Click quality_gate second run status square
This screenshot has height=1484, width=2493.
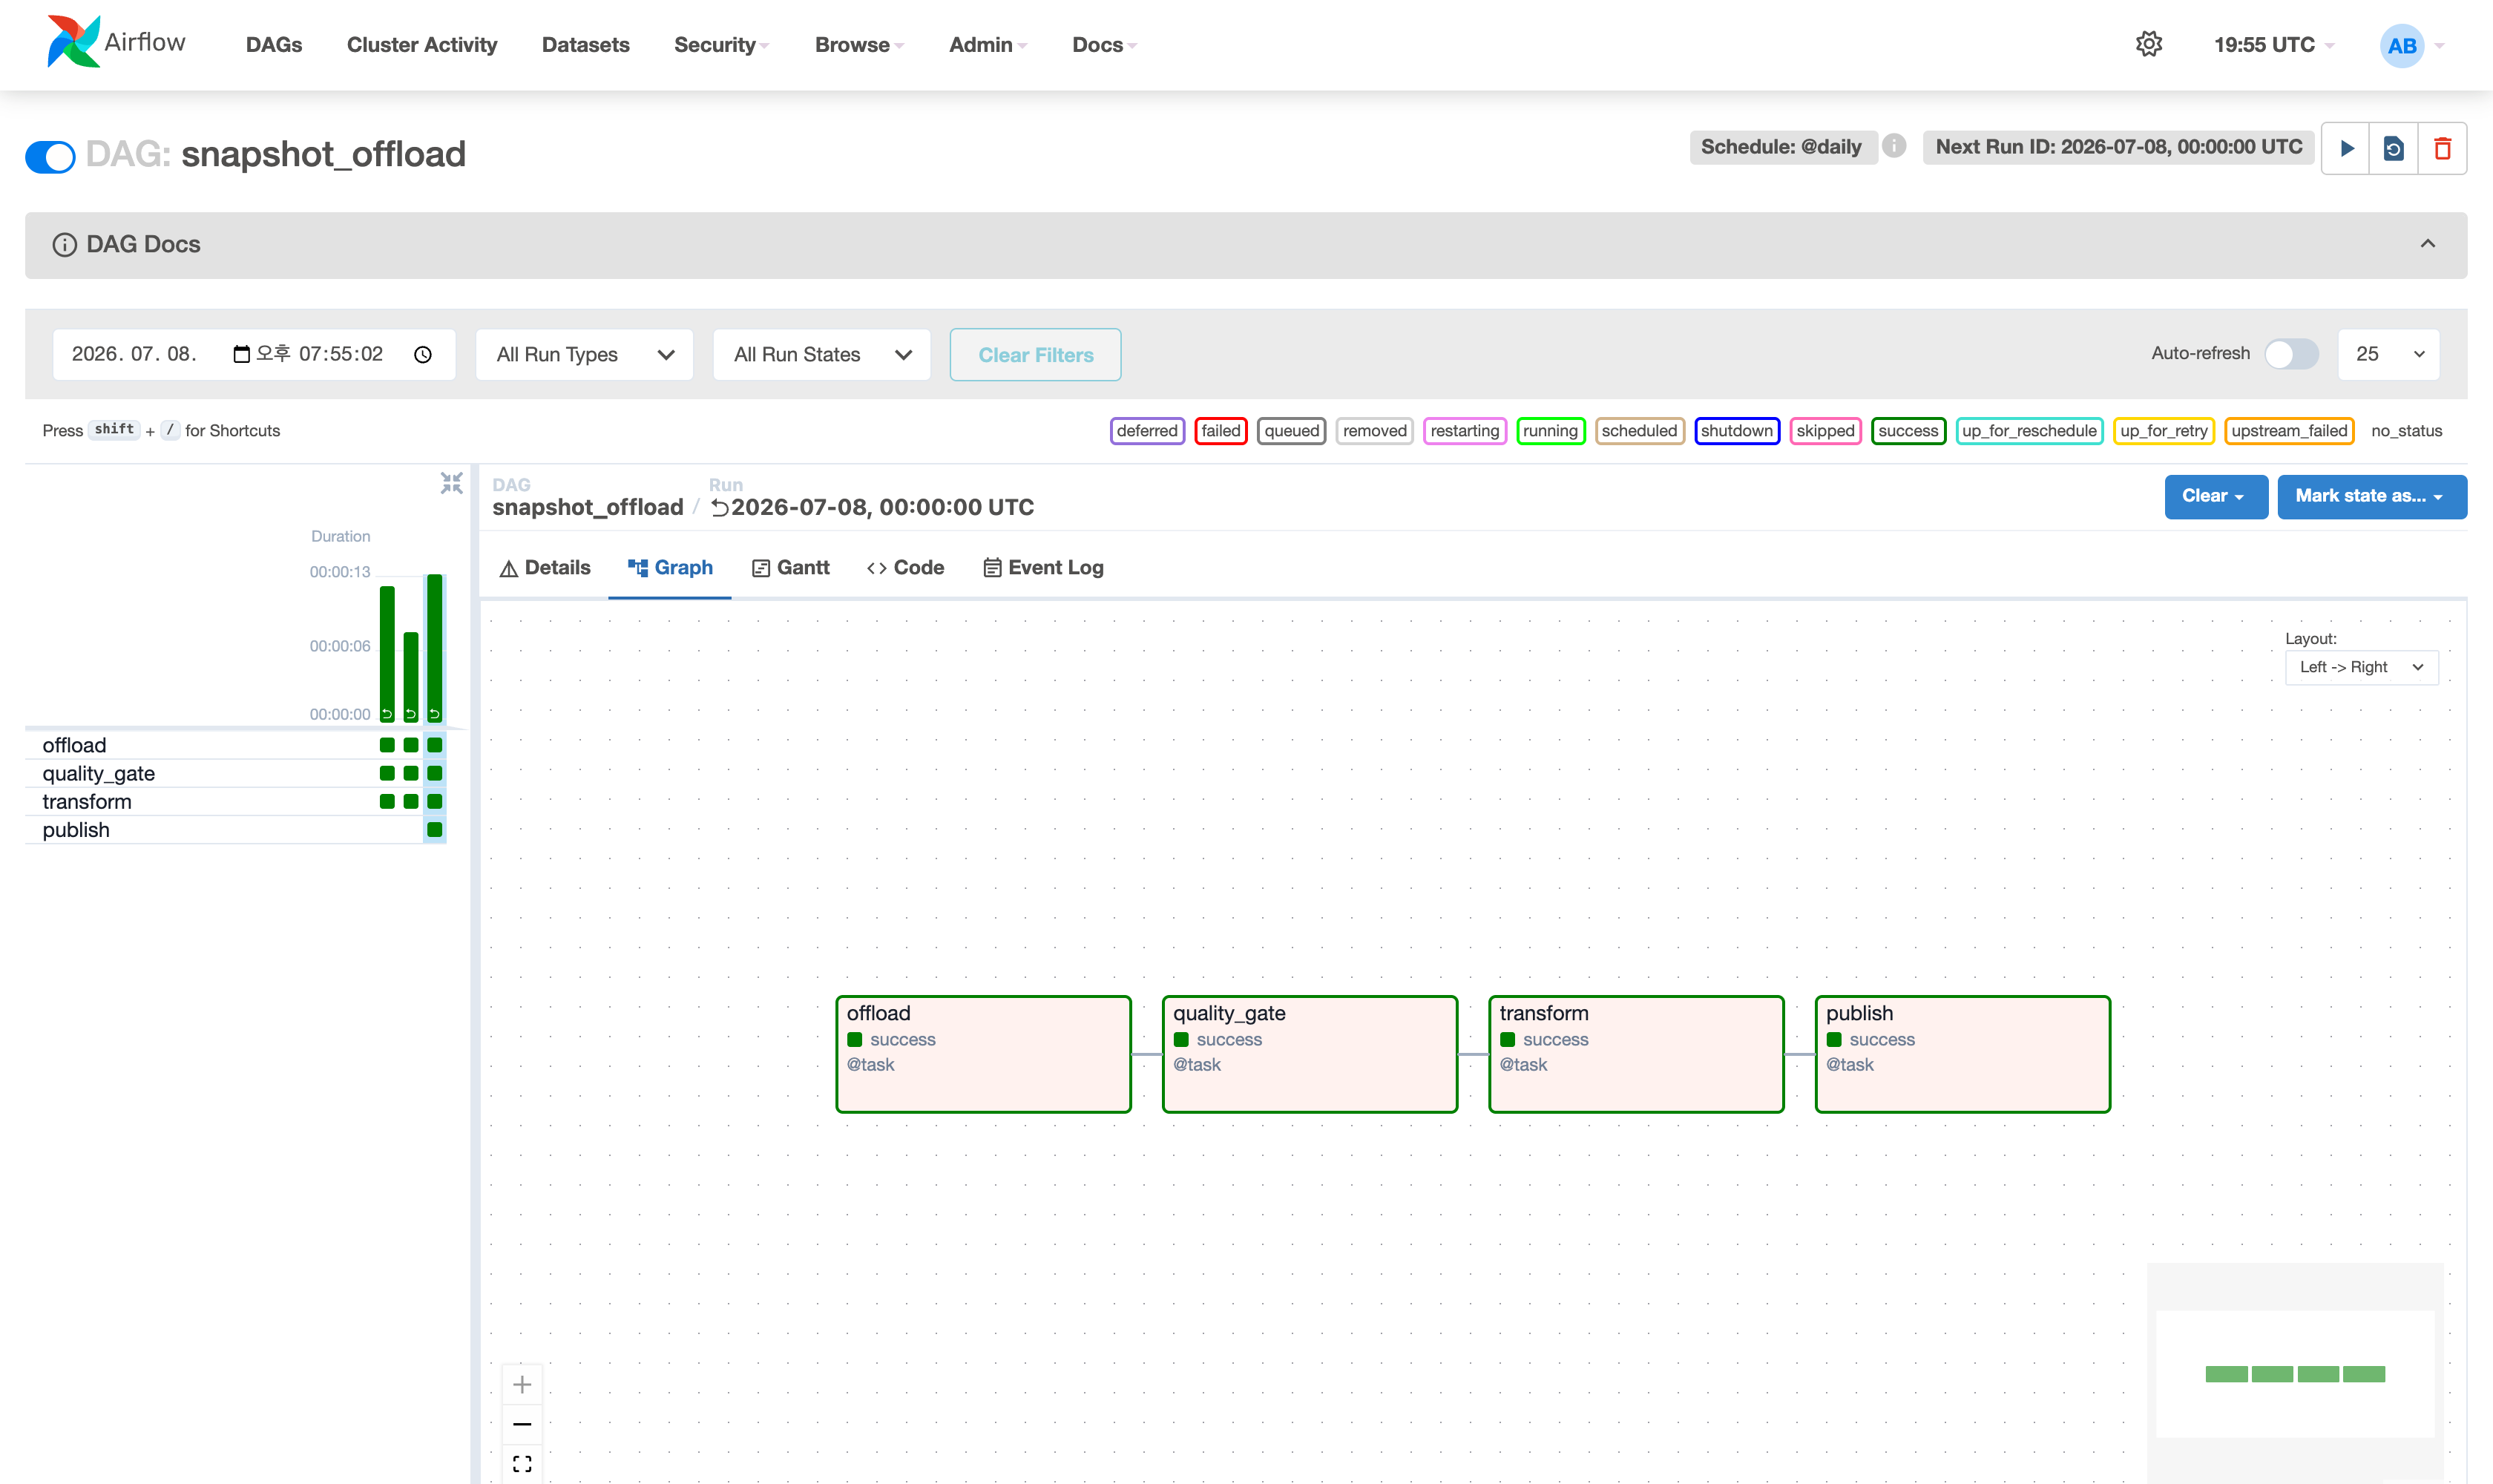tap(411, 773)
